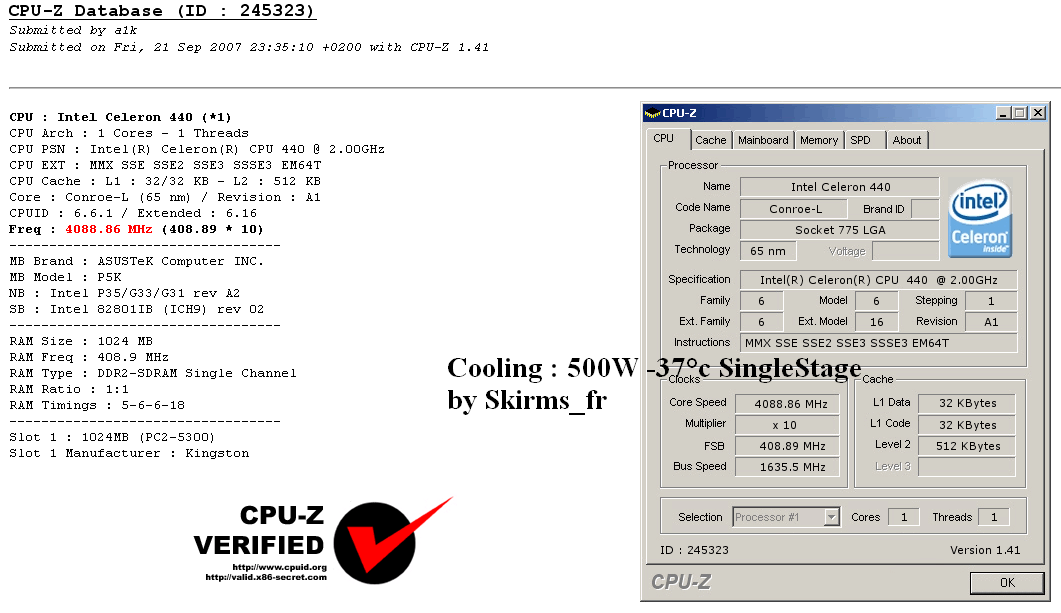Click the 'RAM Timings : 5-6-6-18' line
Screen dimensions: 1061x613
(97, 405)
